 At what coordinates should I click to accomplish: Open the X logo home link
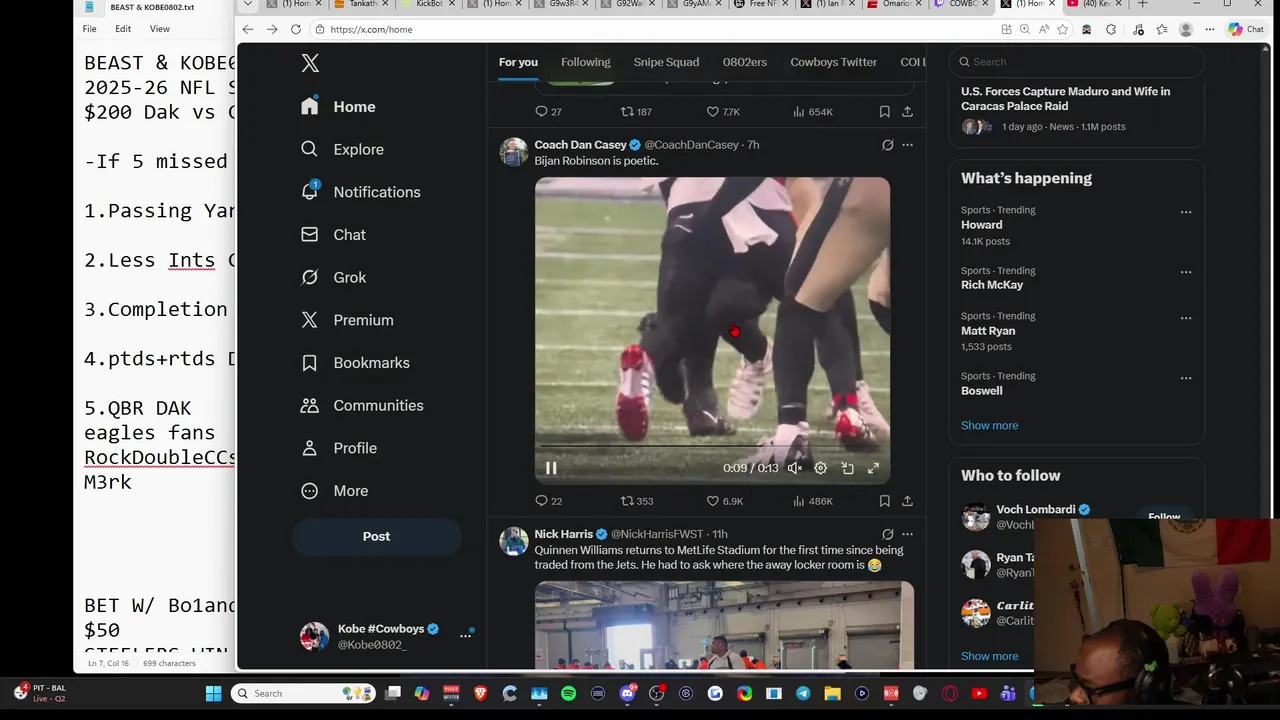click(x=310, y=63)
